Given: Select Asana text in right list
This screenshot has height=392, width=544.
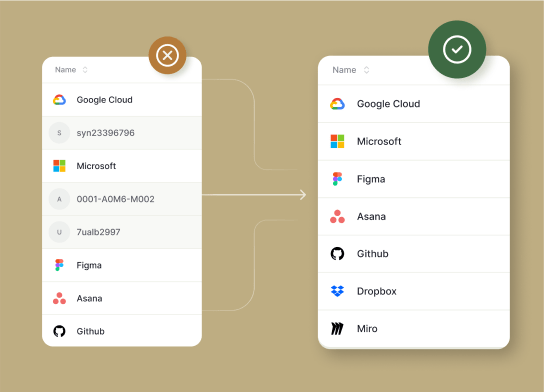Looking at the screenshot, I should pyautogui.click(x=372, y=216).
